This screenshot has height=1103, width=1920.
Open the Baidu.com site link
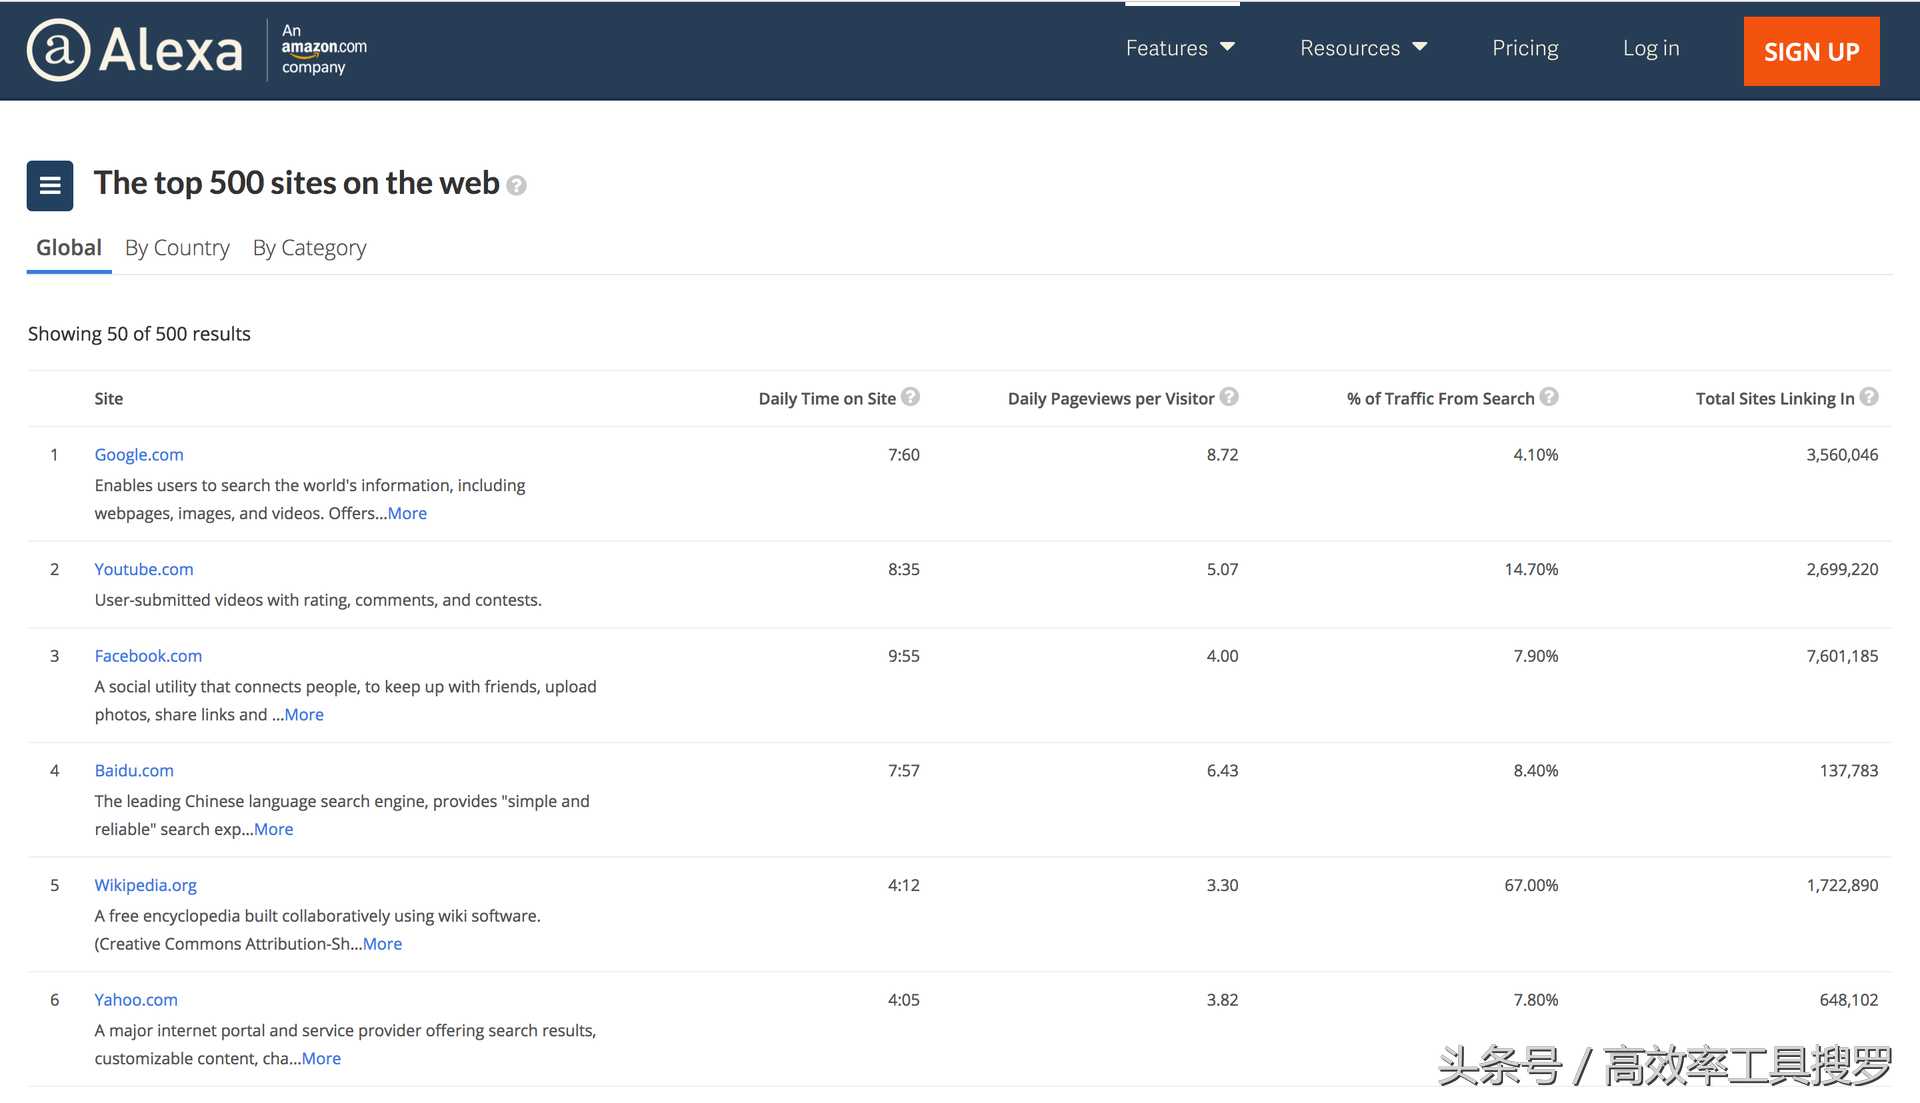point(134,770)
